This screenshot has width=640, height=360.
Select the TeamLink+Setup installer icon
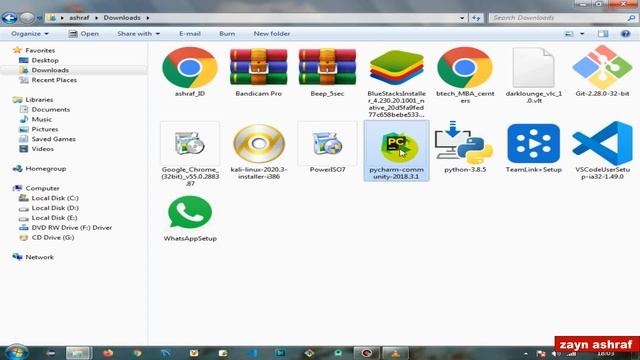[533, 143]
